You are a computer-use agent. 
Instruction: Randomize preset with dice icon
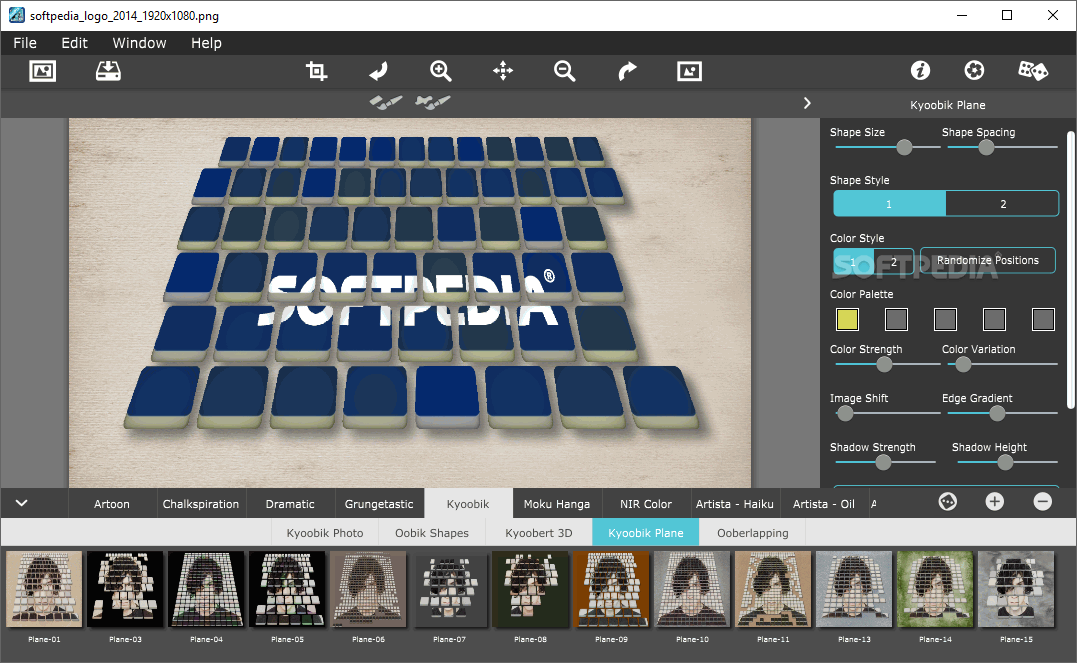[x=1032, y=70]
